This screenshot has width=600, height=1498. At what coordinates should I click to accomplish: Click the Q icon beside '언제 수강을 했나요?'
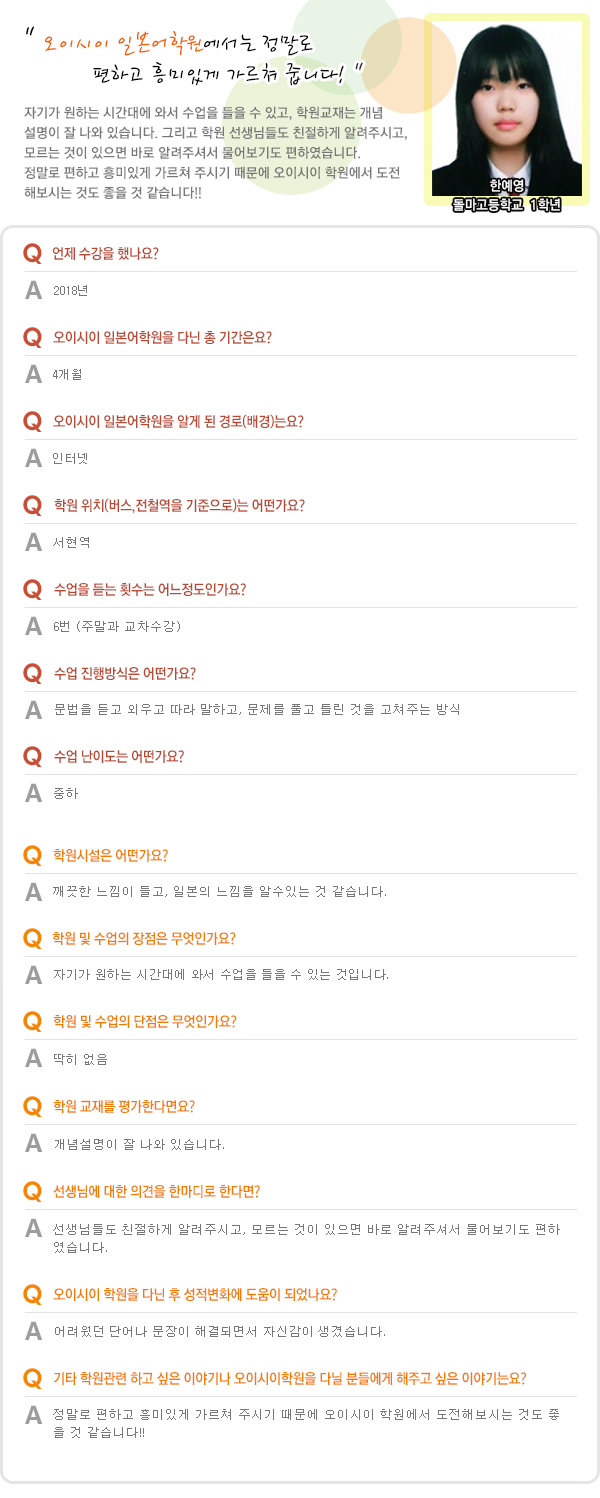[33, 254]
